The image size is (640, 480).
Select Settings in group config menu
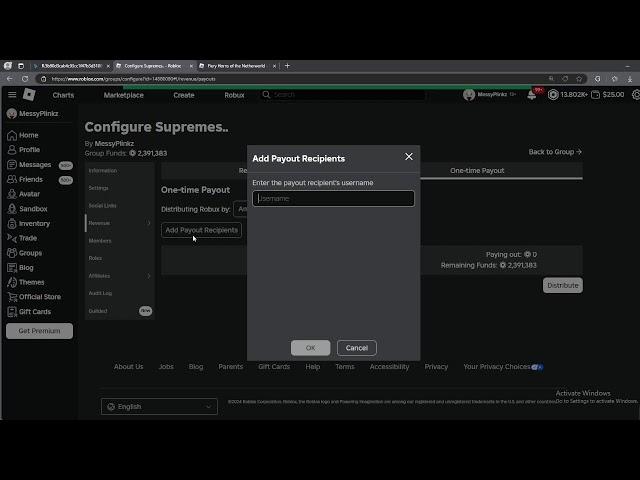(98, 188)
